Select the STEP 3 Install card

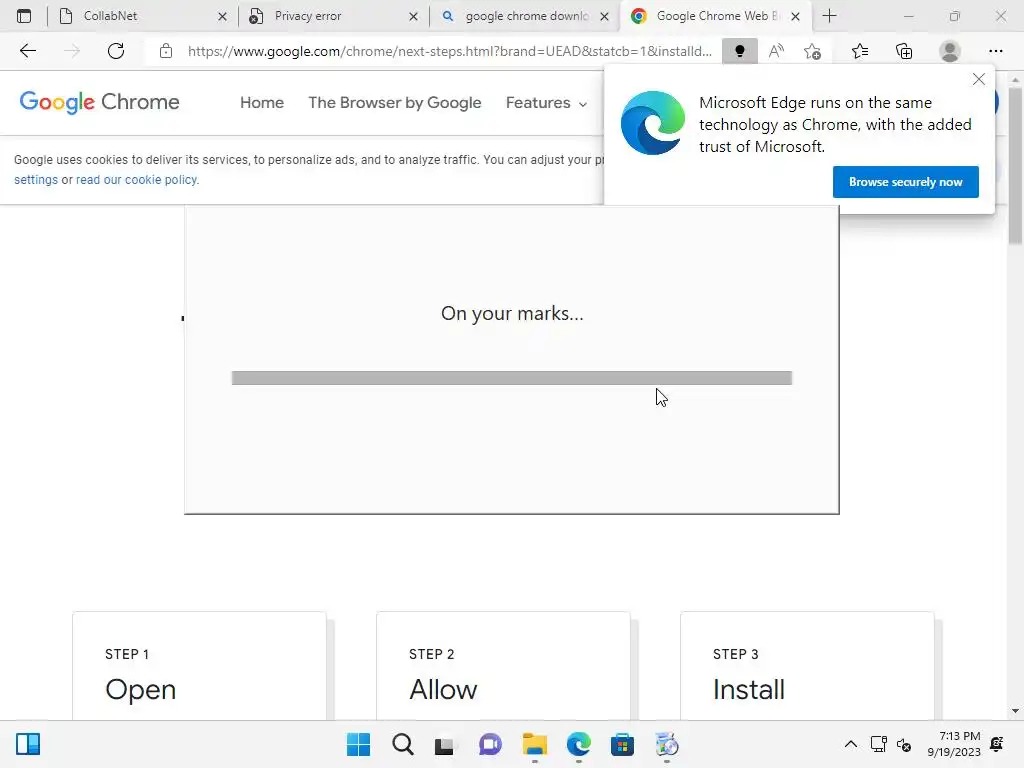[807, 666]
